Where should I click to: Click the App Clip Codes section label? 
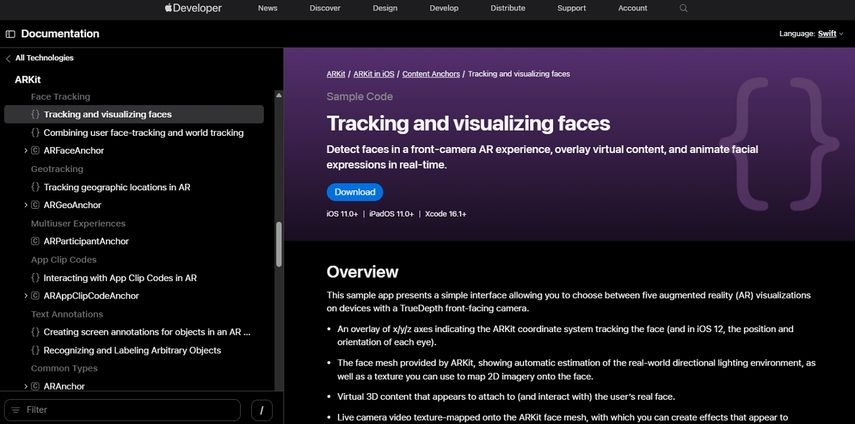[63, 260]
